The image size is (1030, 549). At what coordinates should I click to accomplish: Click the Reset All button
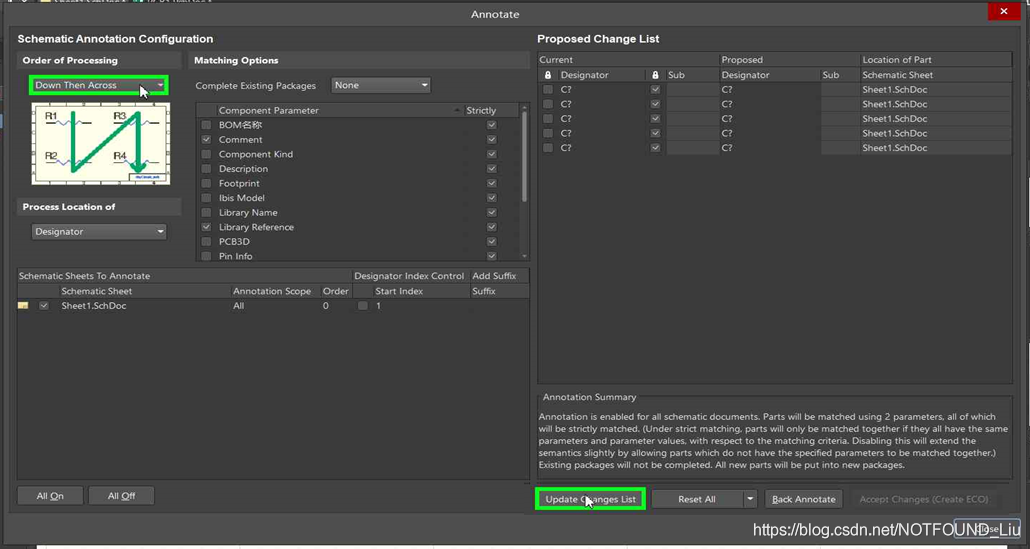coord(697,500)
